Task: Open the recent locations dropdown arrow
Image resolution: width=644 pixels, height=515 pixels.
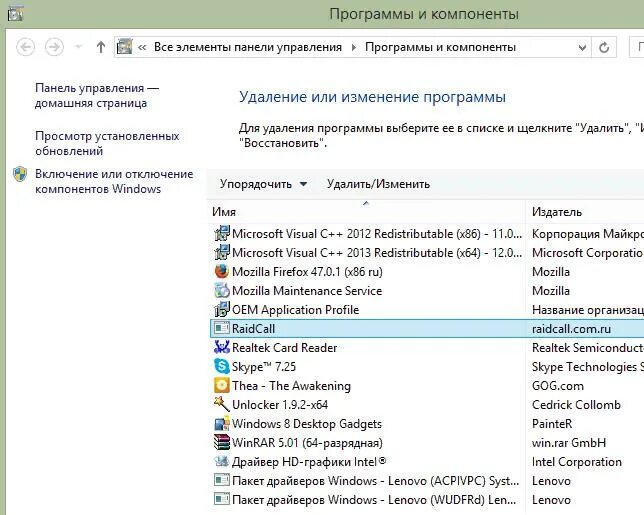Action: pyautogui.click(x=78, y=47)
